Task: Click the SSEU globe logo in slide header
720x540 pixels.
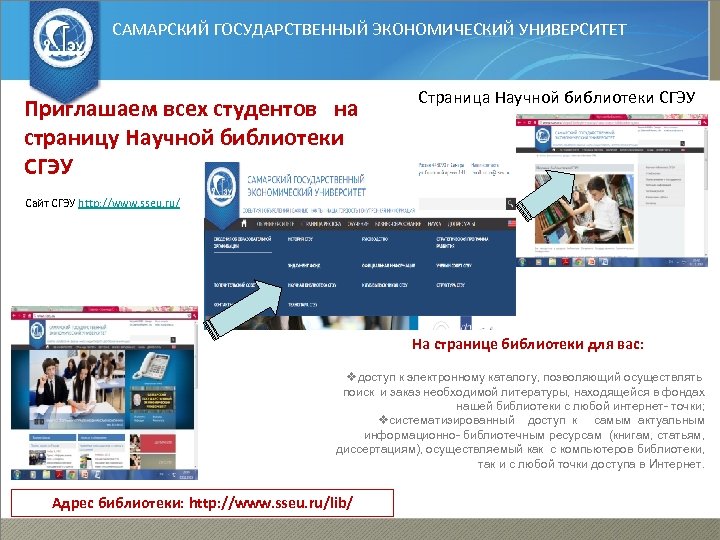Action: 63,39
